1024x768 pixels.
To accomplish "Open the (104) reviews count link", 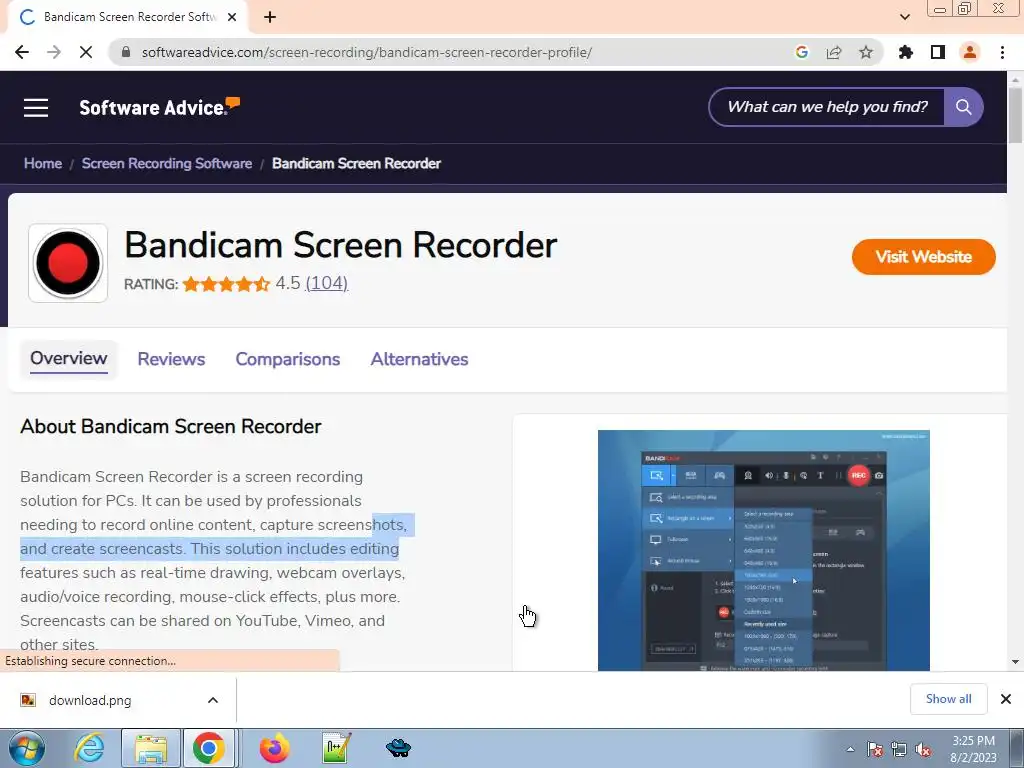I will (327, 283).
